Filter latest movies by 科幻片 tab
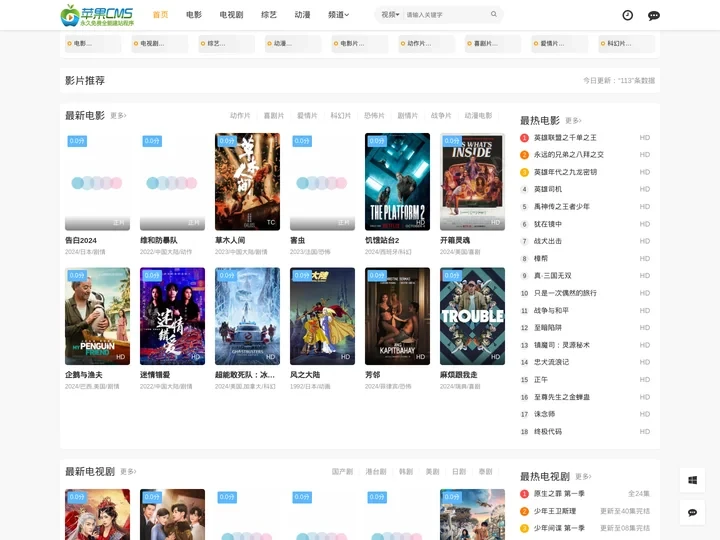 [x=341, y=116]
